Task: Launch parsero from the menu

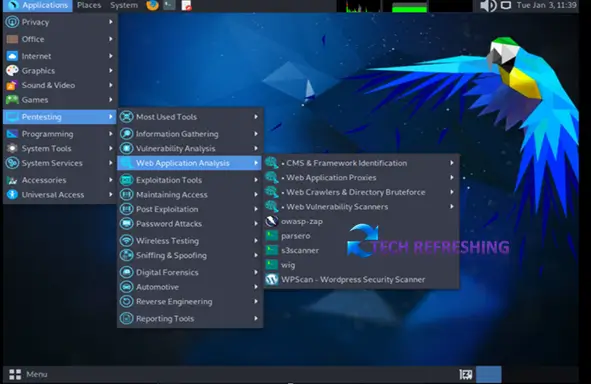Action: 362,236
